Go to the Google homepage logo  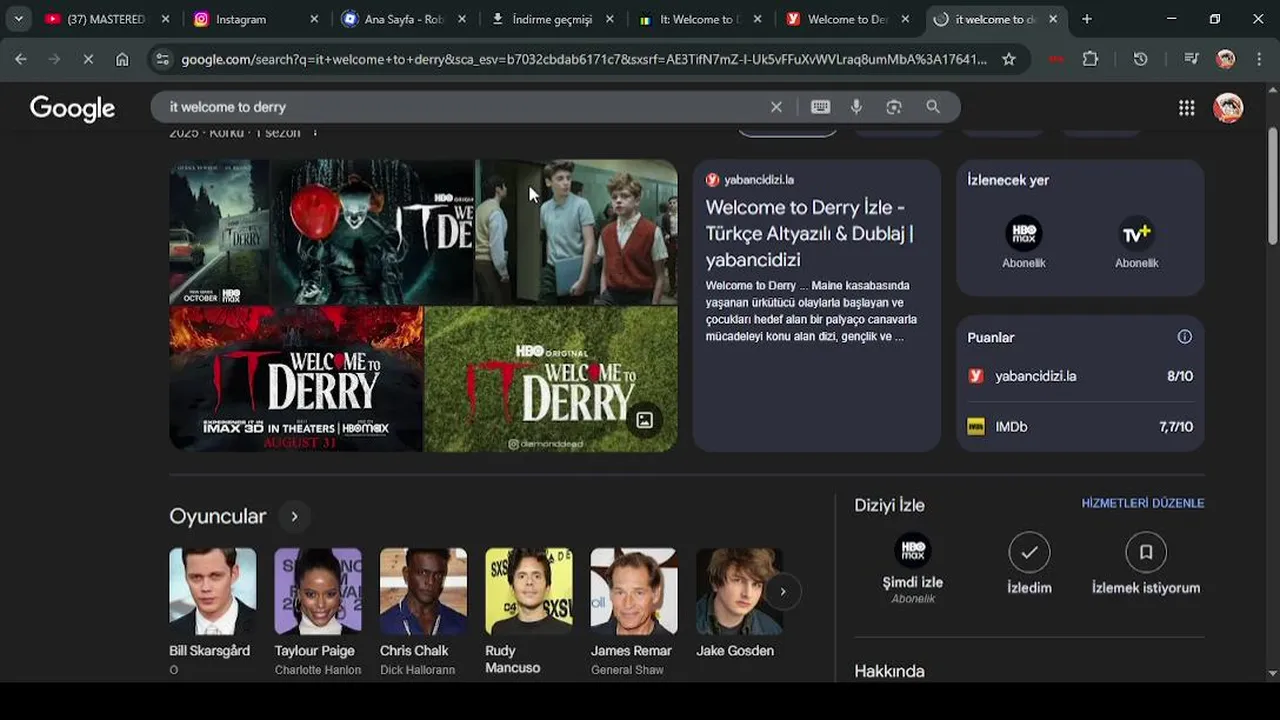pos(72,108)
